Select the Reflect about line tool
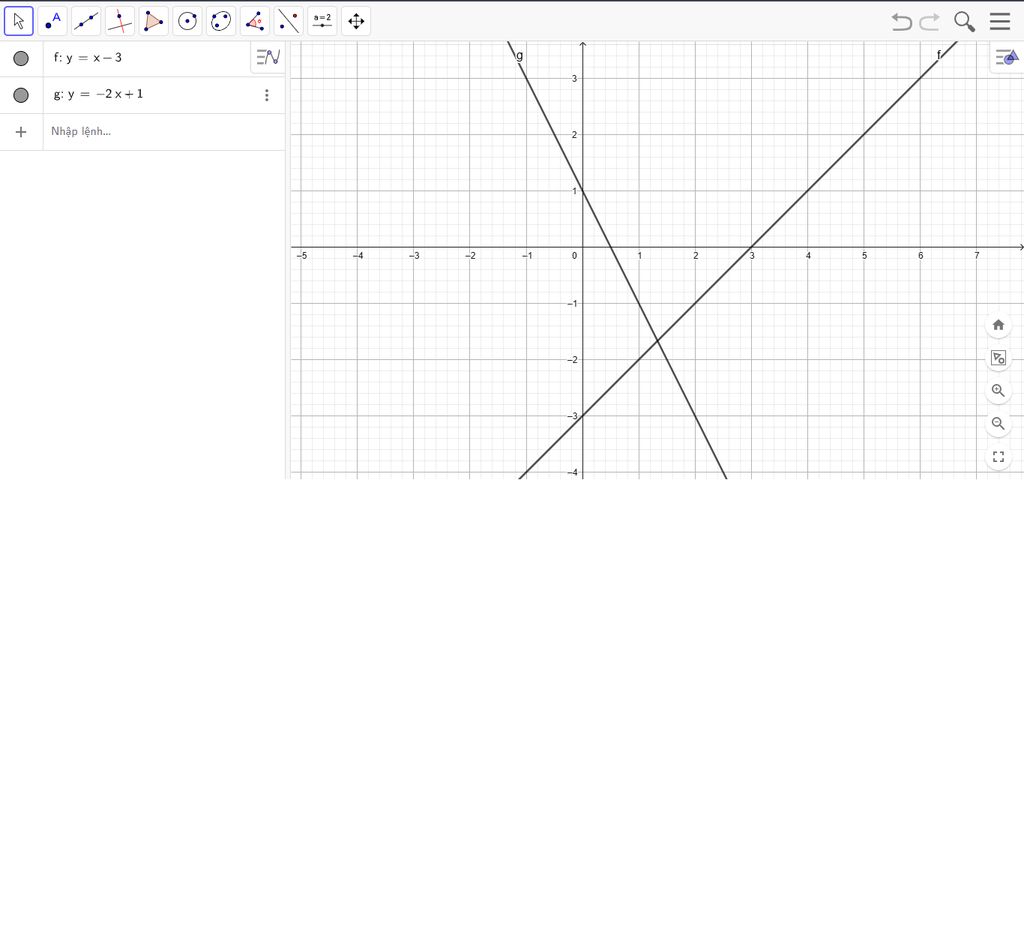The width and height of the screenshot is (1024, 936). click(289, 22)
